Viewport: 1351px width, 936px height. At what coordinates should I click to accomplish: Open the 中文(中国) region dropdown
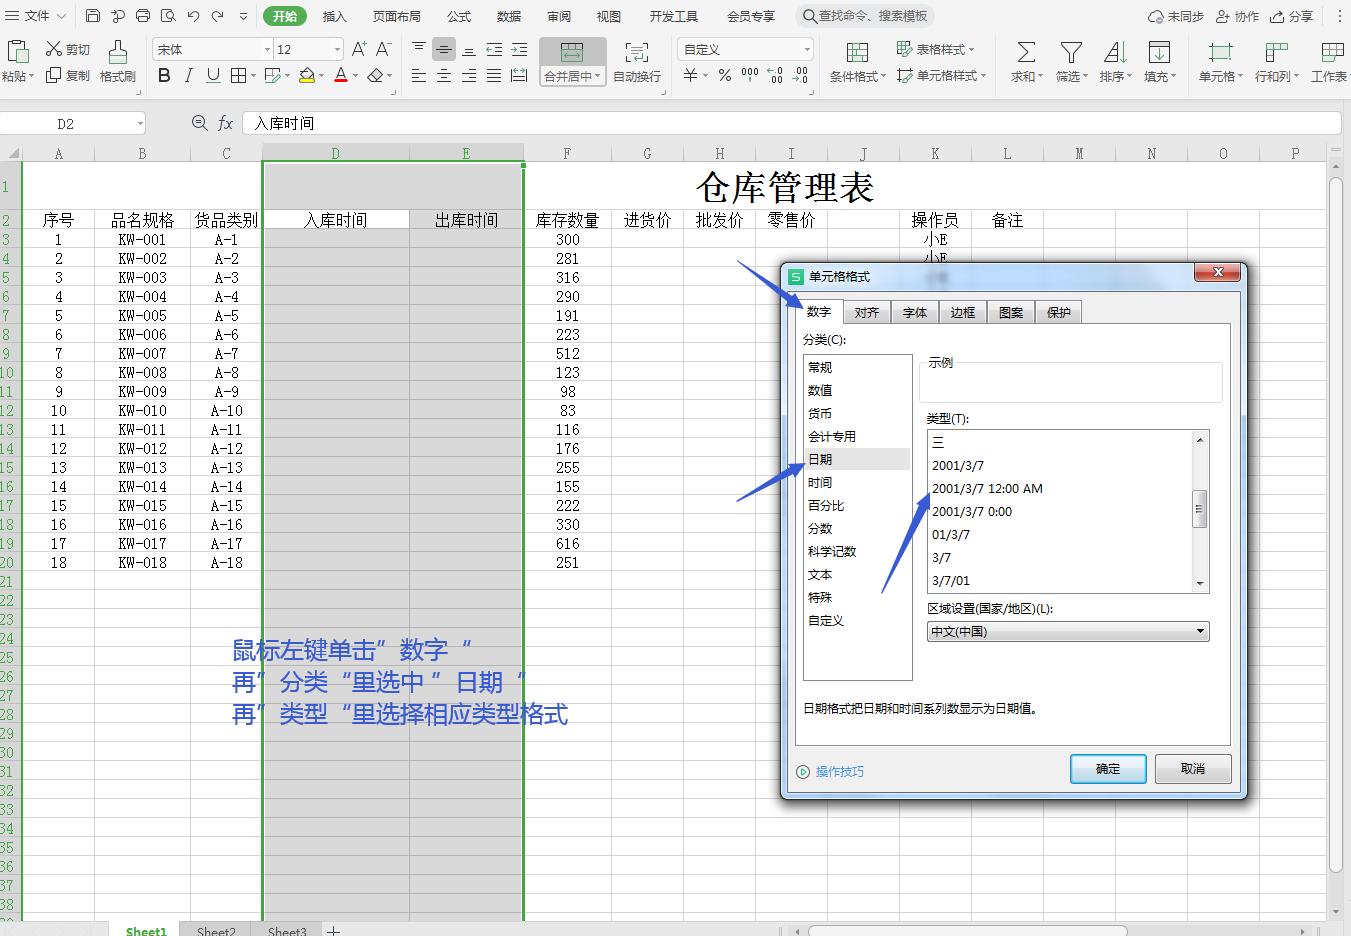pos(1198,631)
